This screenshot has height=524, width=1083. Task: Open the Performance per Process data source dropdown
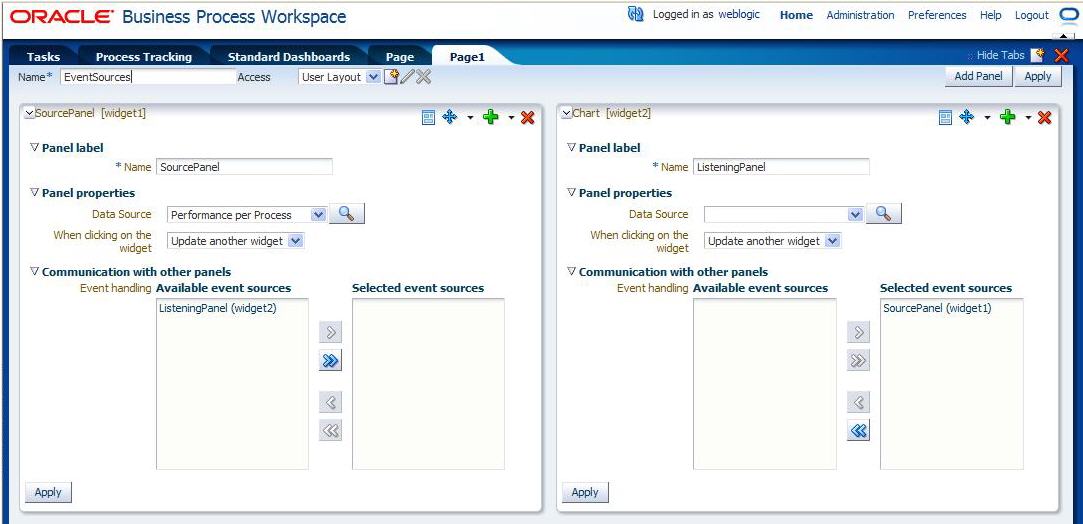(x=318, y=215)
